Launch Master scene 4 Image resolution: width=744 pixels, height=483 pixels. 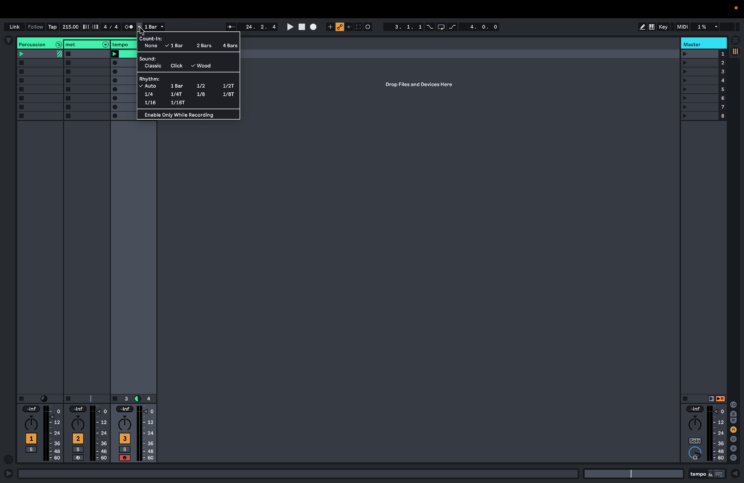point(685,81)
